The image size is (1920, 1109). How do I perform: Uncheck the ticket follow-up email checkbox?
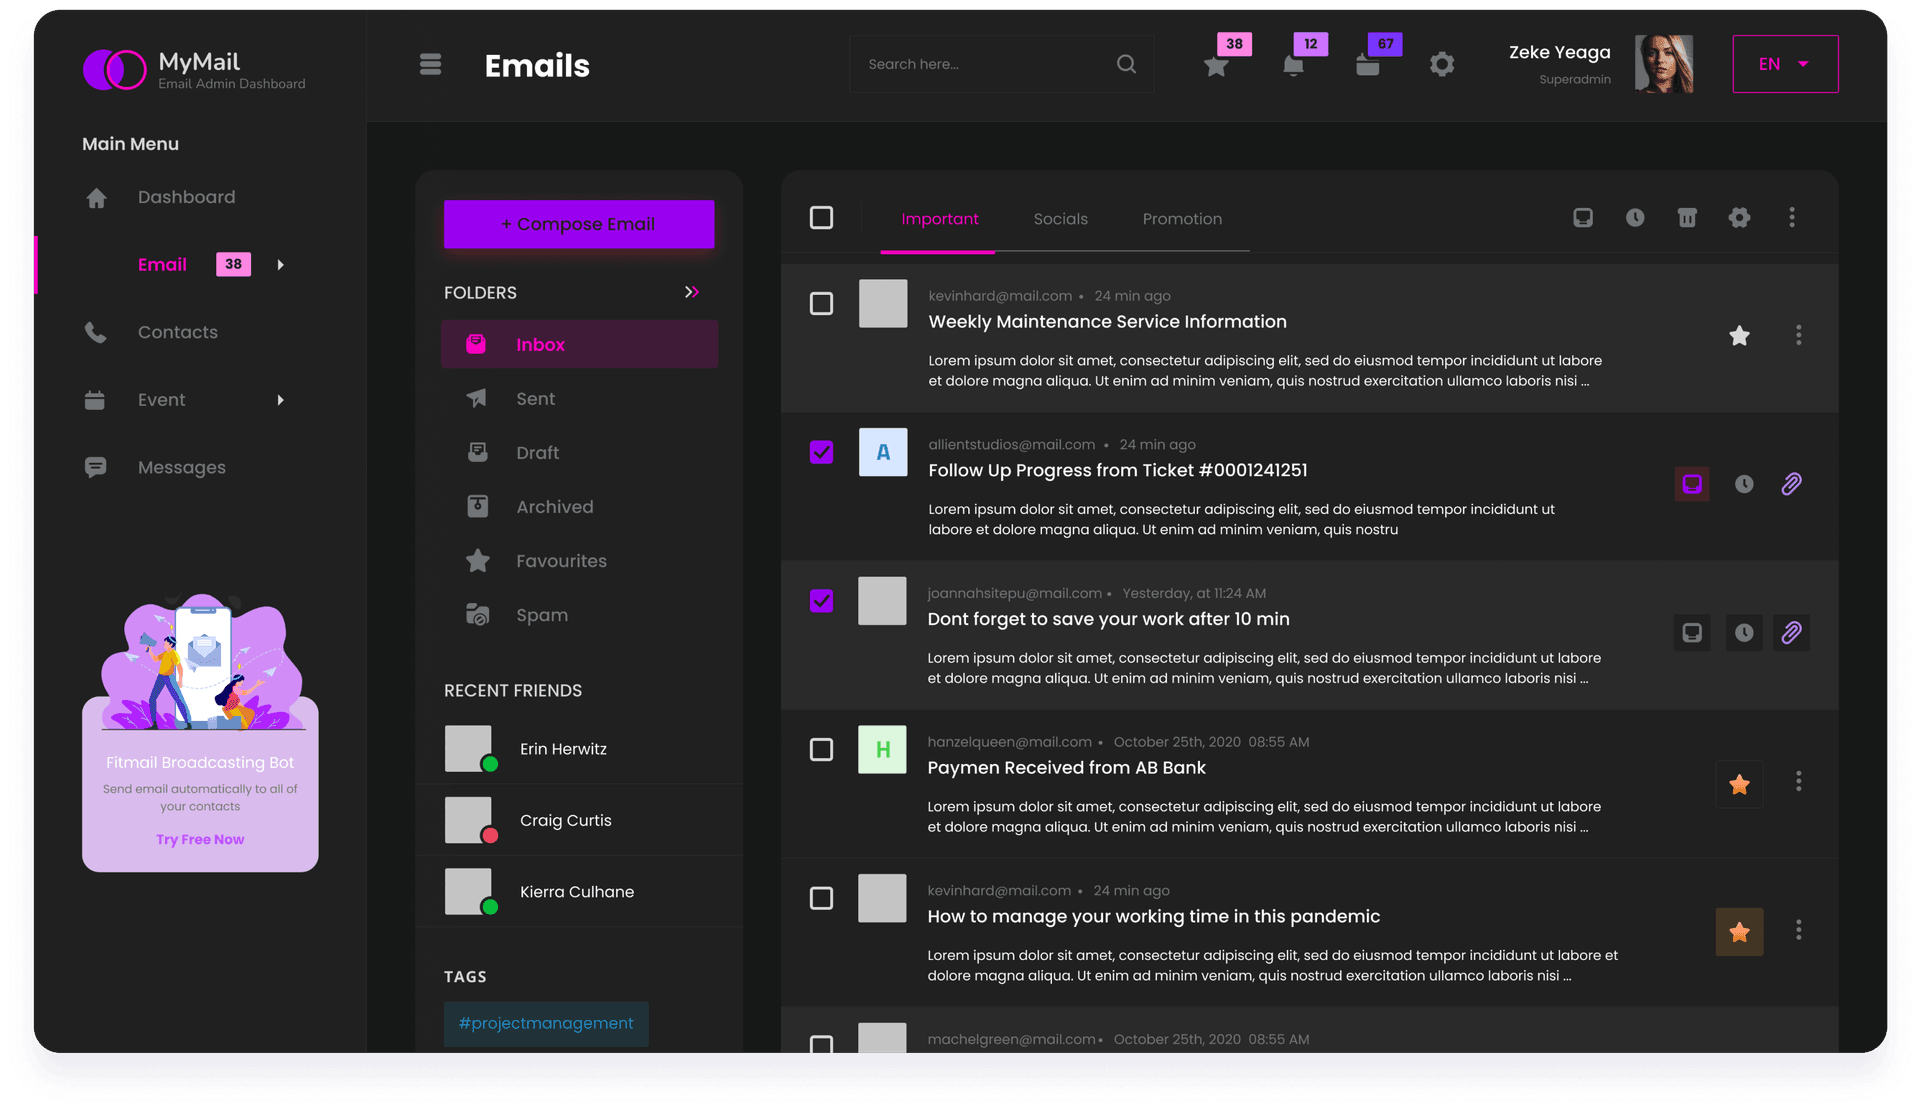(x=821, y=452)
